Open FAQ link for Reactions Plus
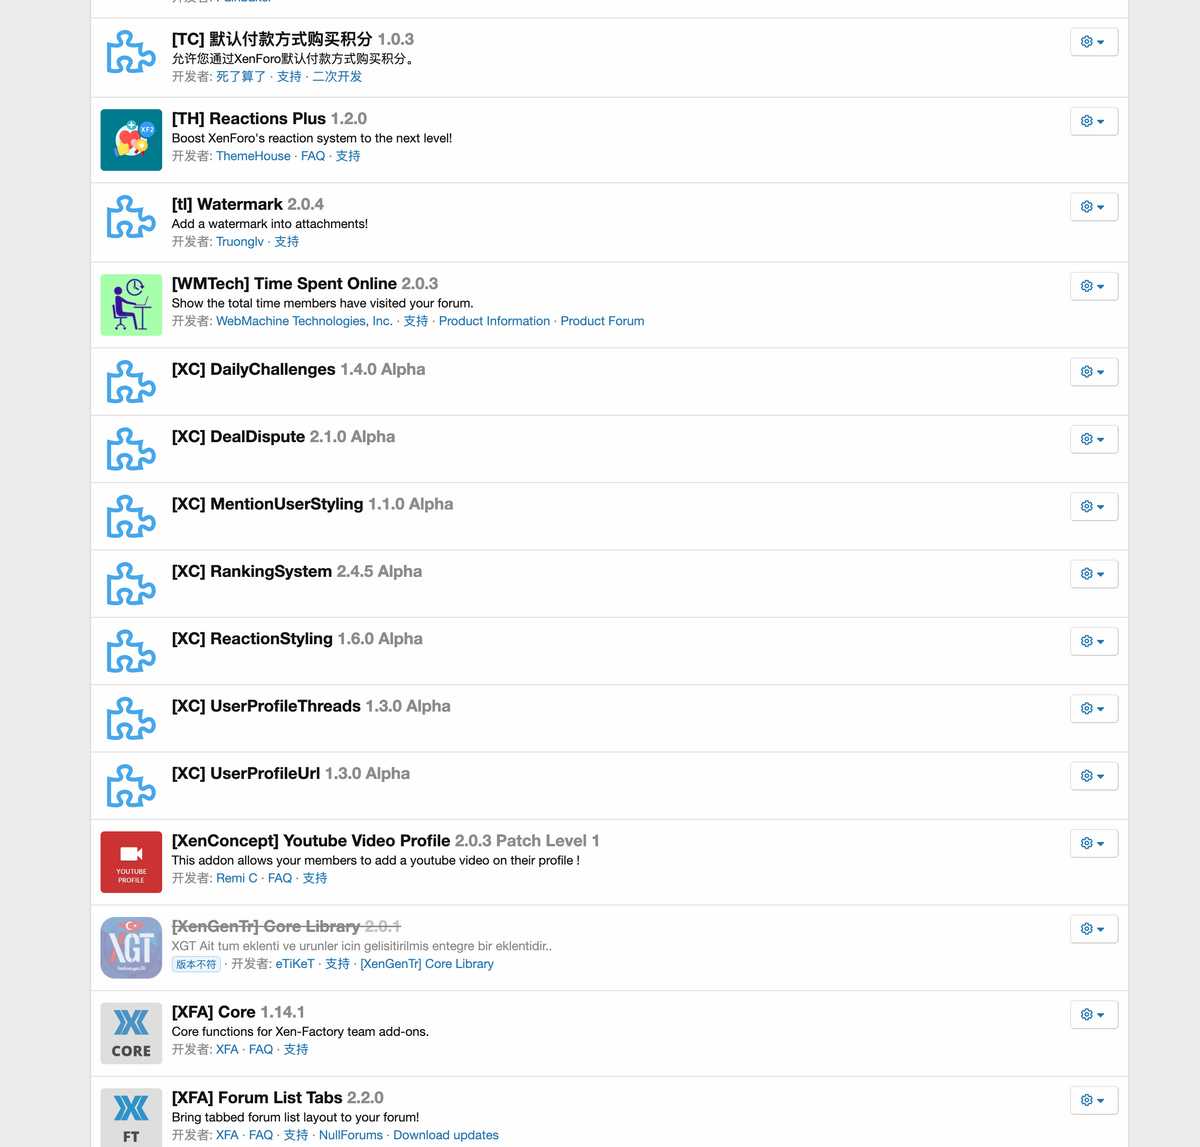The width and height of the screenshot is (1200, 1147). pyautogui.click(x=313, y=156)
